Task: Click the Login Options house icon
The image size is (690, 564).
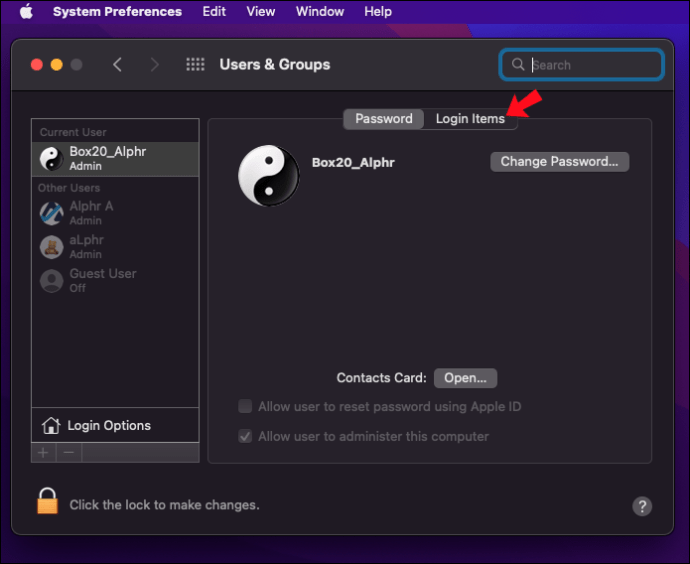Action: (x=51, y=425)
